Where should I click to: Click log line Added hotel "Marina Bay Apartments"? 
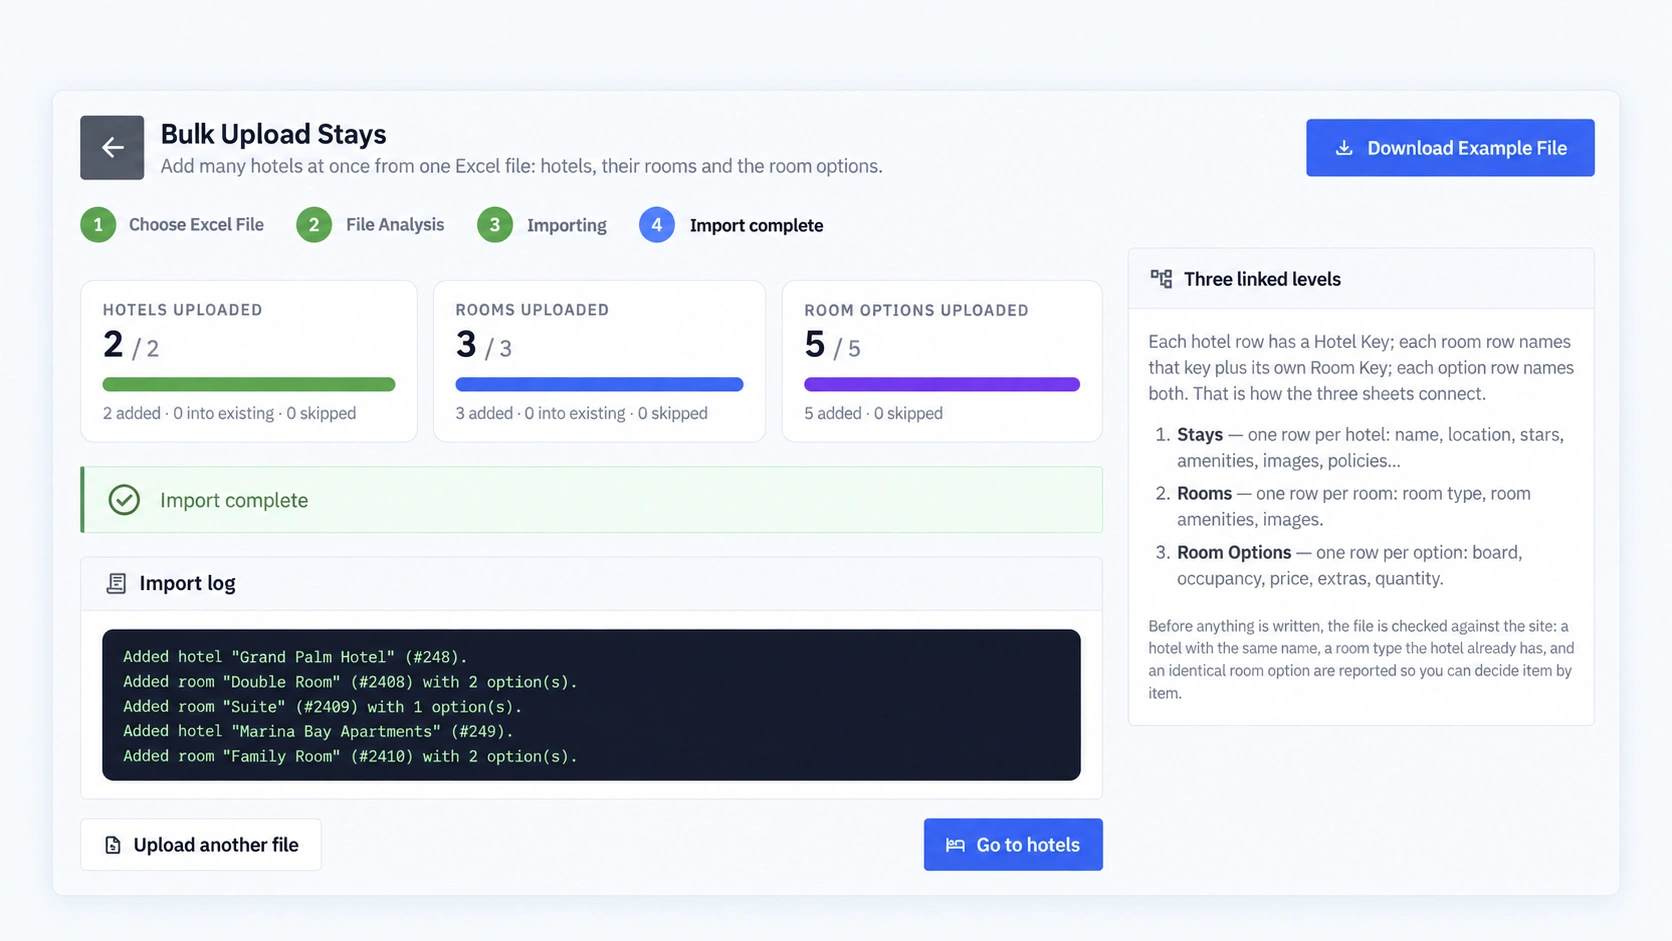tap(318, 731)
